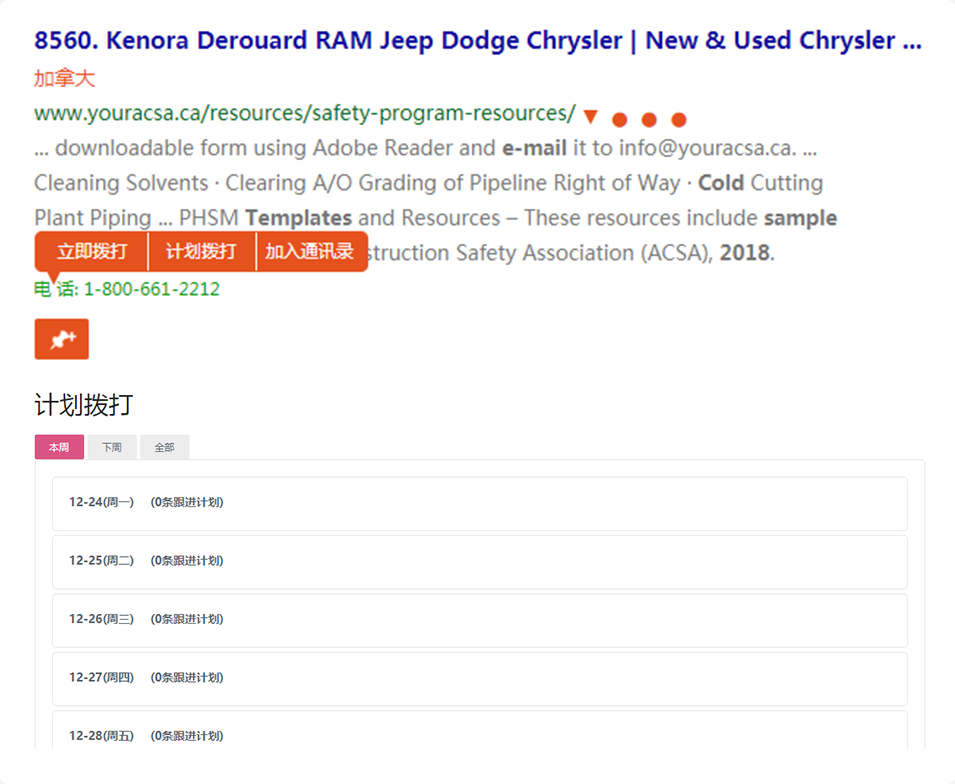
Task: Click the orange pin-plus icon button
Action: point(62,339)
